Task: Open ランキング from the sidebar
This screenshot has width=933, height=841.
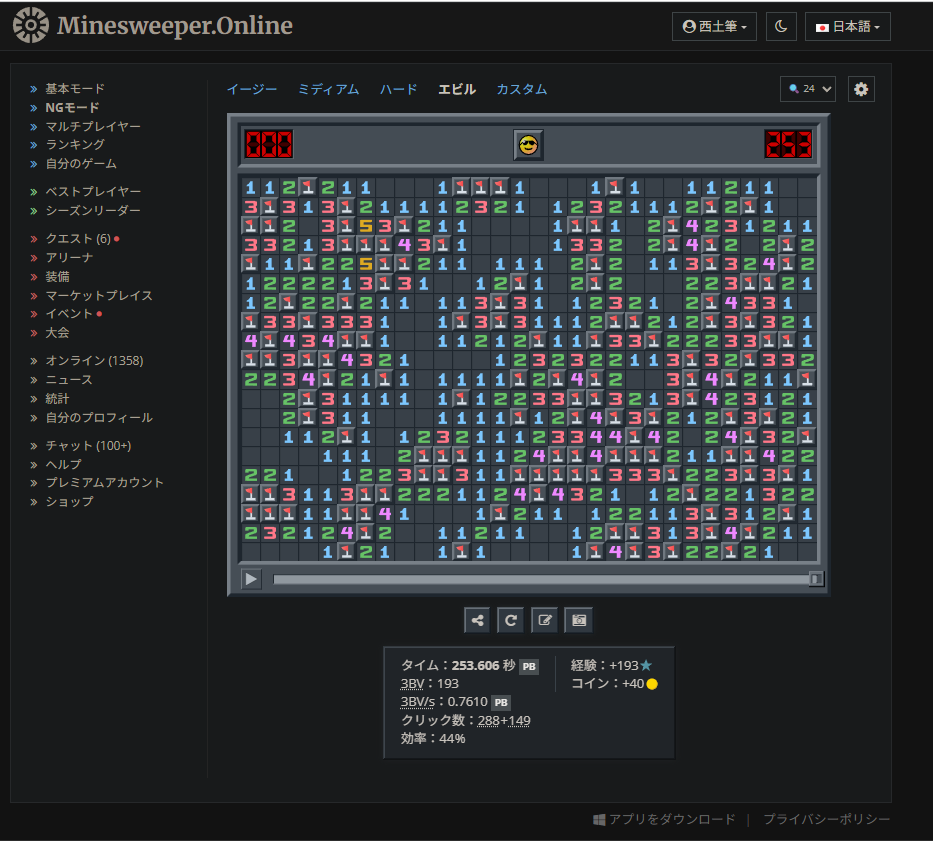Action: coord(74,145)
